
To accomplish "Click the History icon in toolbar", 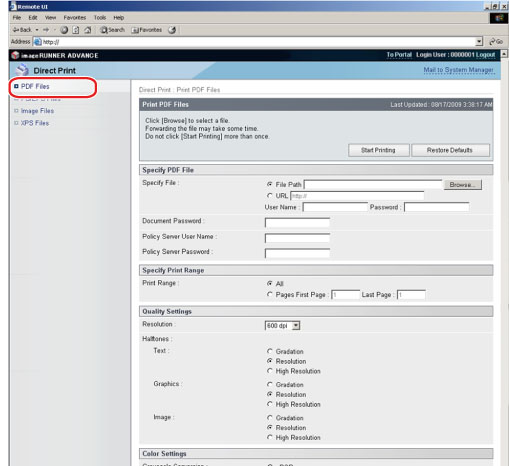I will click(172, 30).
